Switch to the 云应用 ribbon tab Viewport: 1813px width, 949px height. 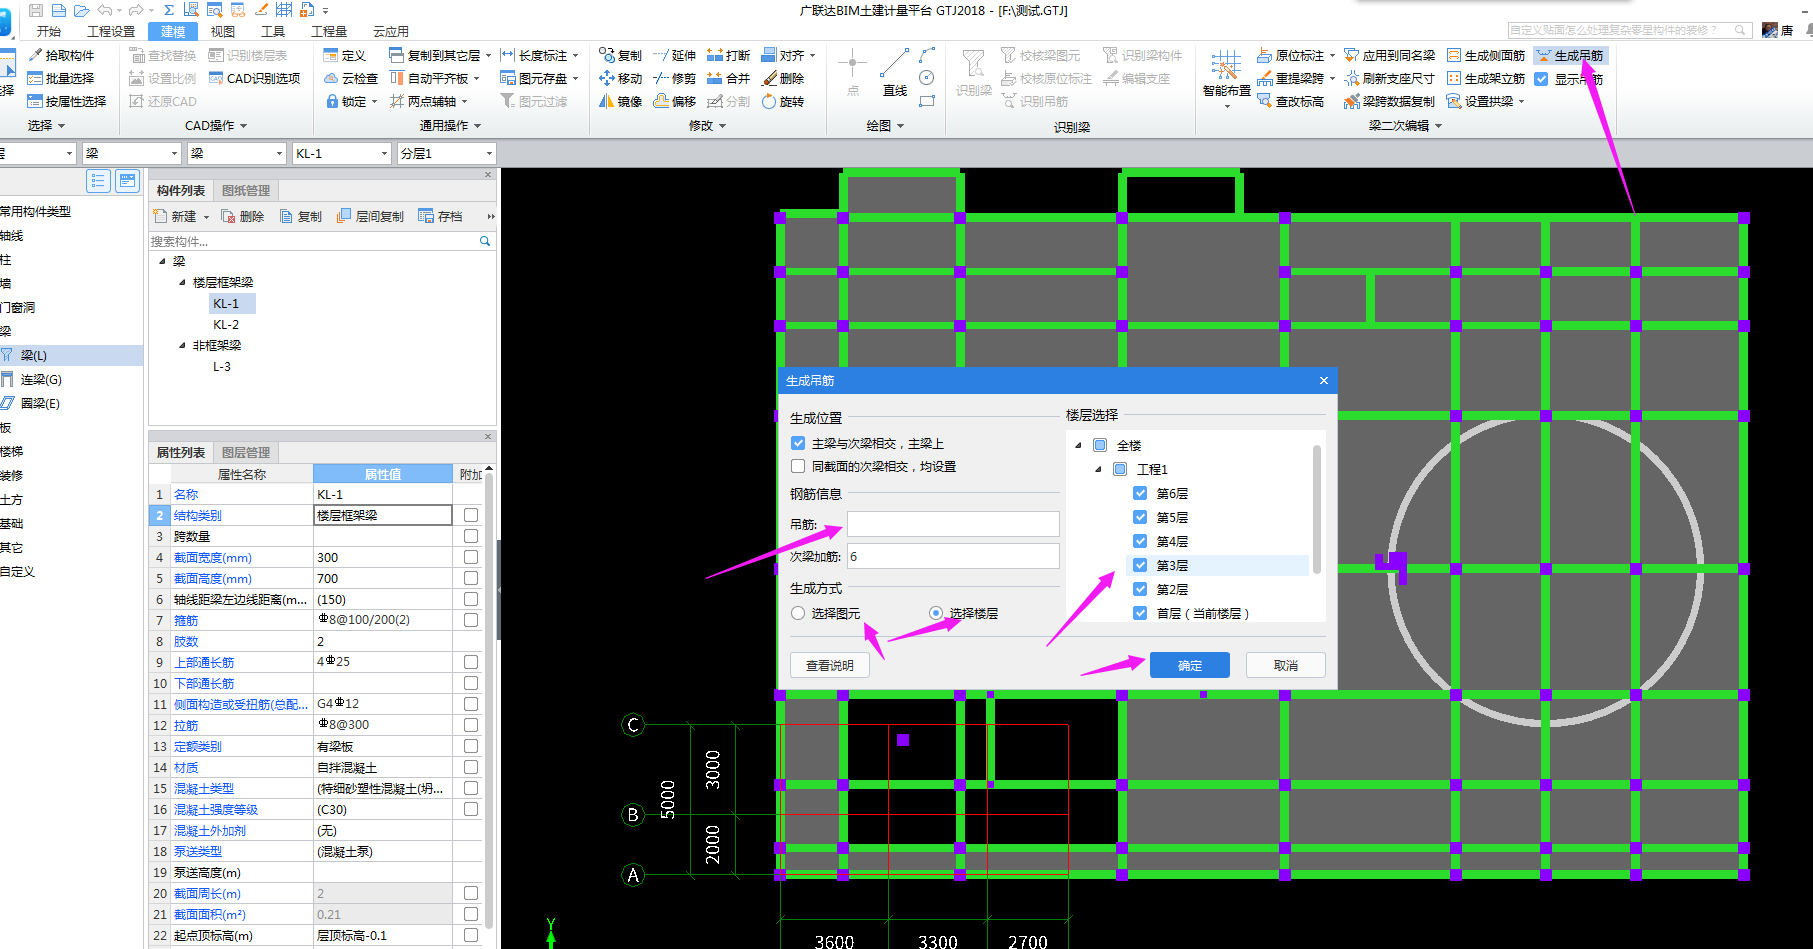pos(390,32)
